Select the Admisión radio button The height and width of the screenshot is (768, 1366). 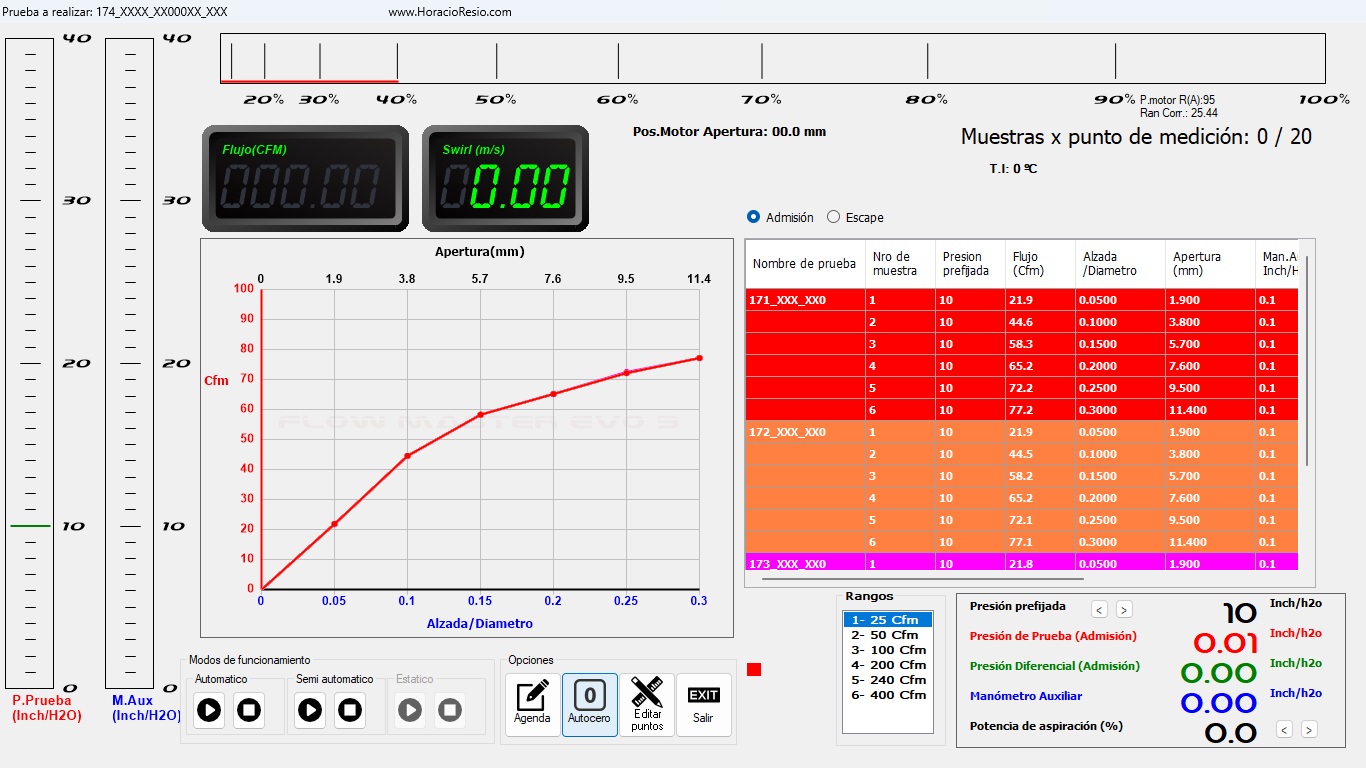(x=754, y=217)
